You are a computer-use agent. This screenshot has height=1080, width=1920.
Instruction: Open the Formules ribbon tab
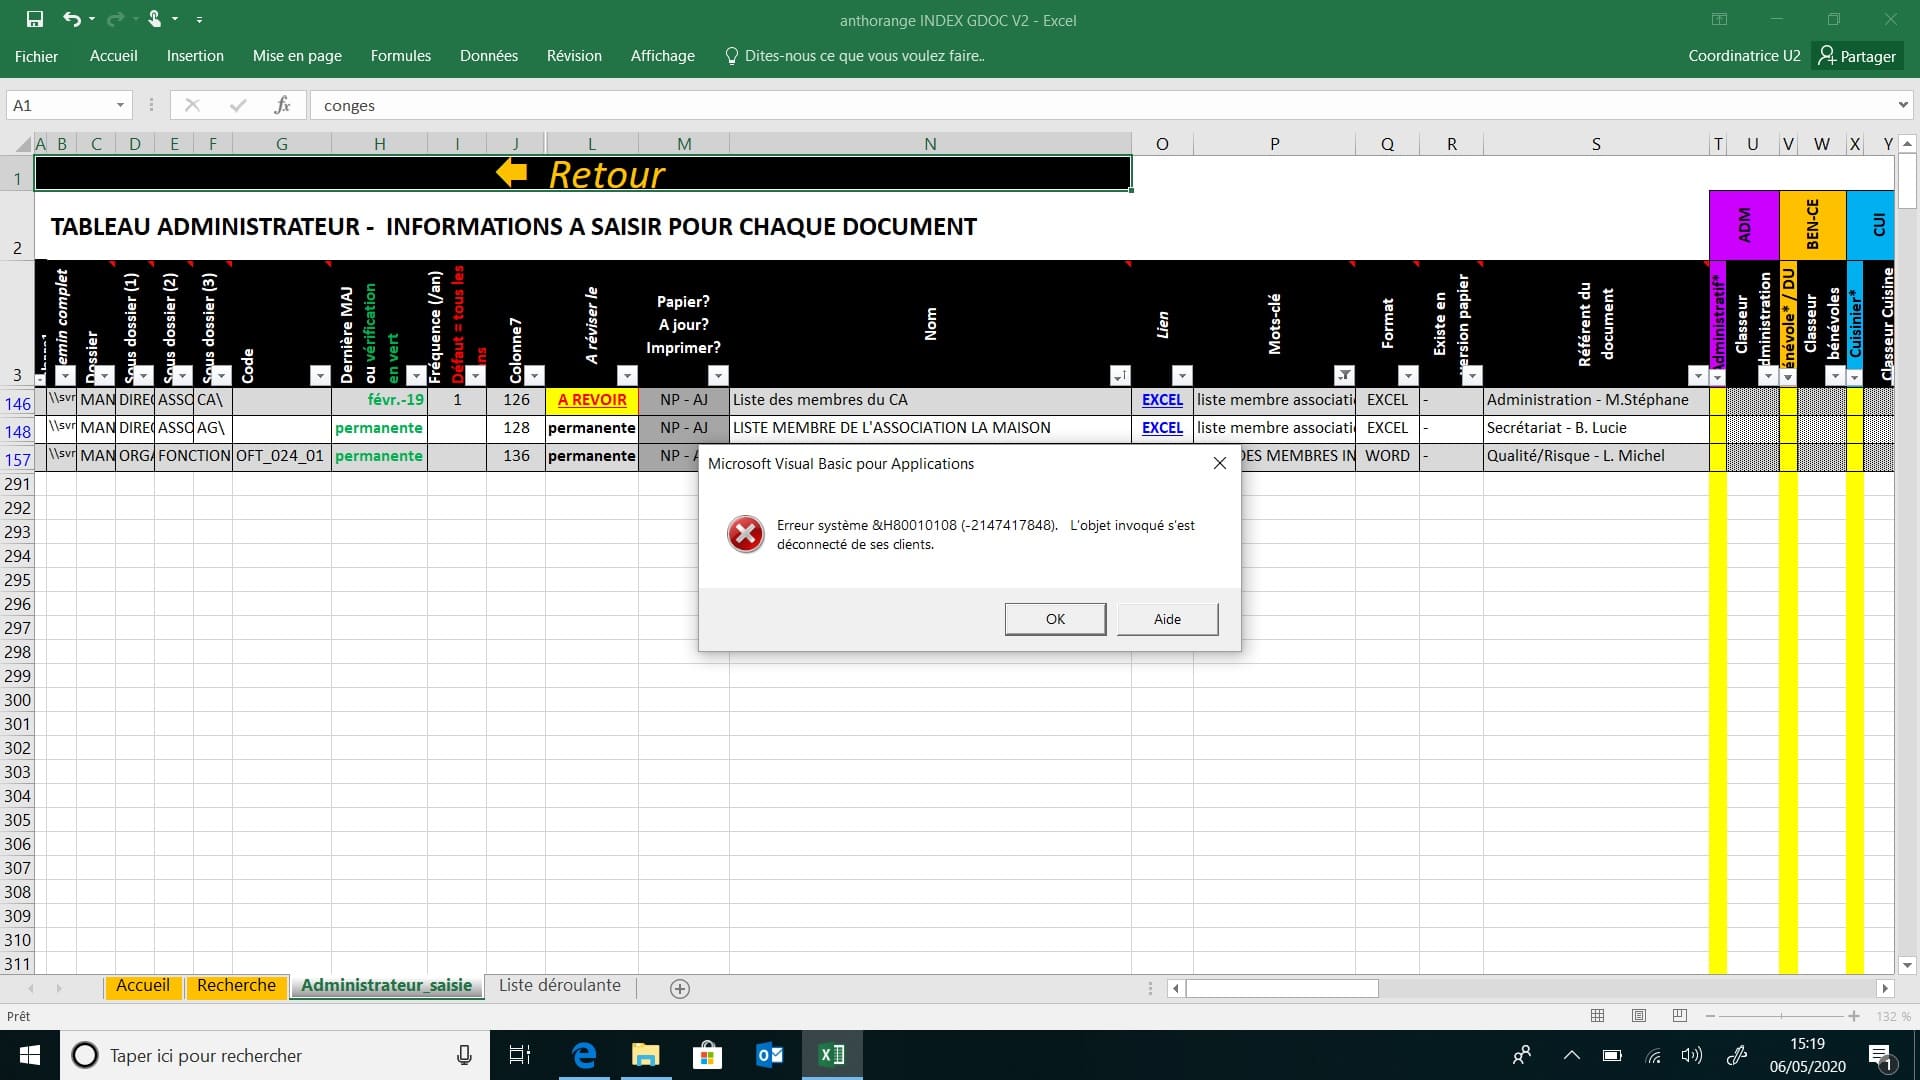pos(400,56)
